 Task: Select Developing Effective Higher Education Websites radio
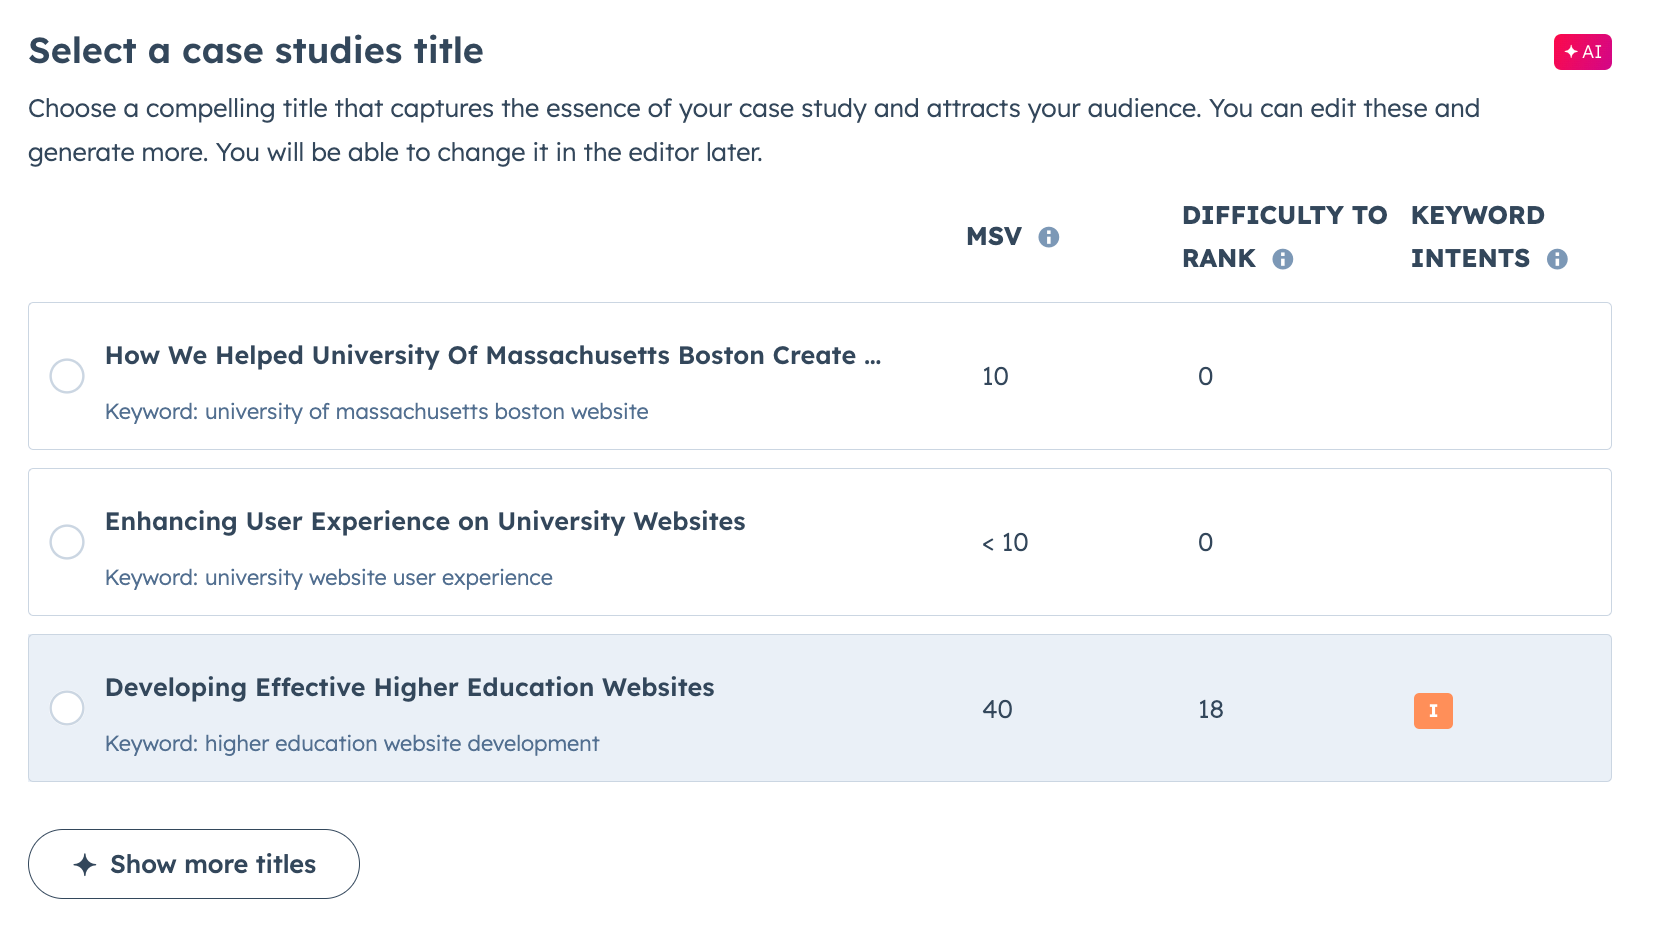[67, 708]
